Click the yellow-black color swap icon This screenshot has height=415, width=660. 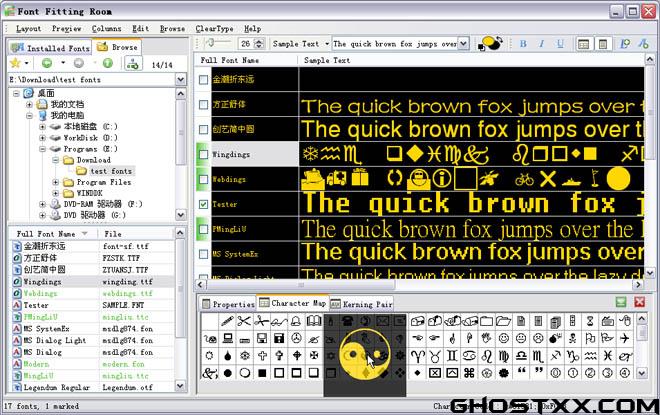(x=491, y=43)
